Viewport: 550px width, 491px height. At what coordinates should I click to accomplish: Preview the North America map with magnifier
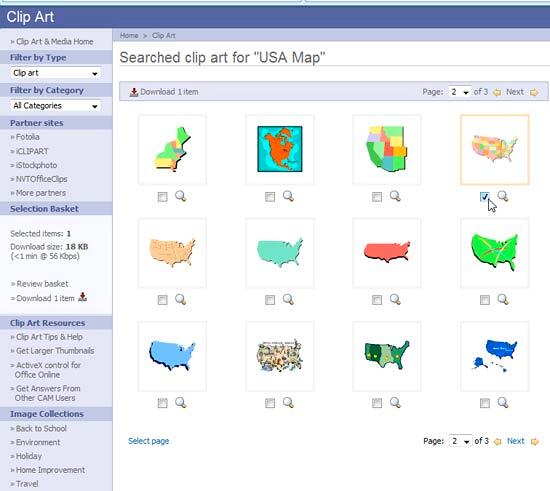288,196
